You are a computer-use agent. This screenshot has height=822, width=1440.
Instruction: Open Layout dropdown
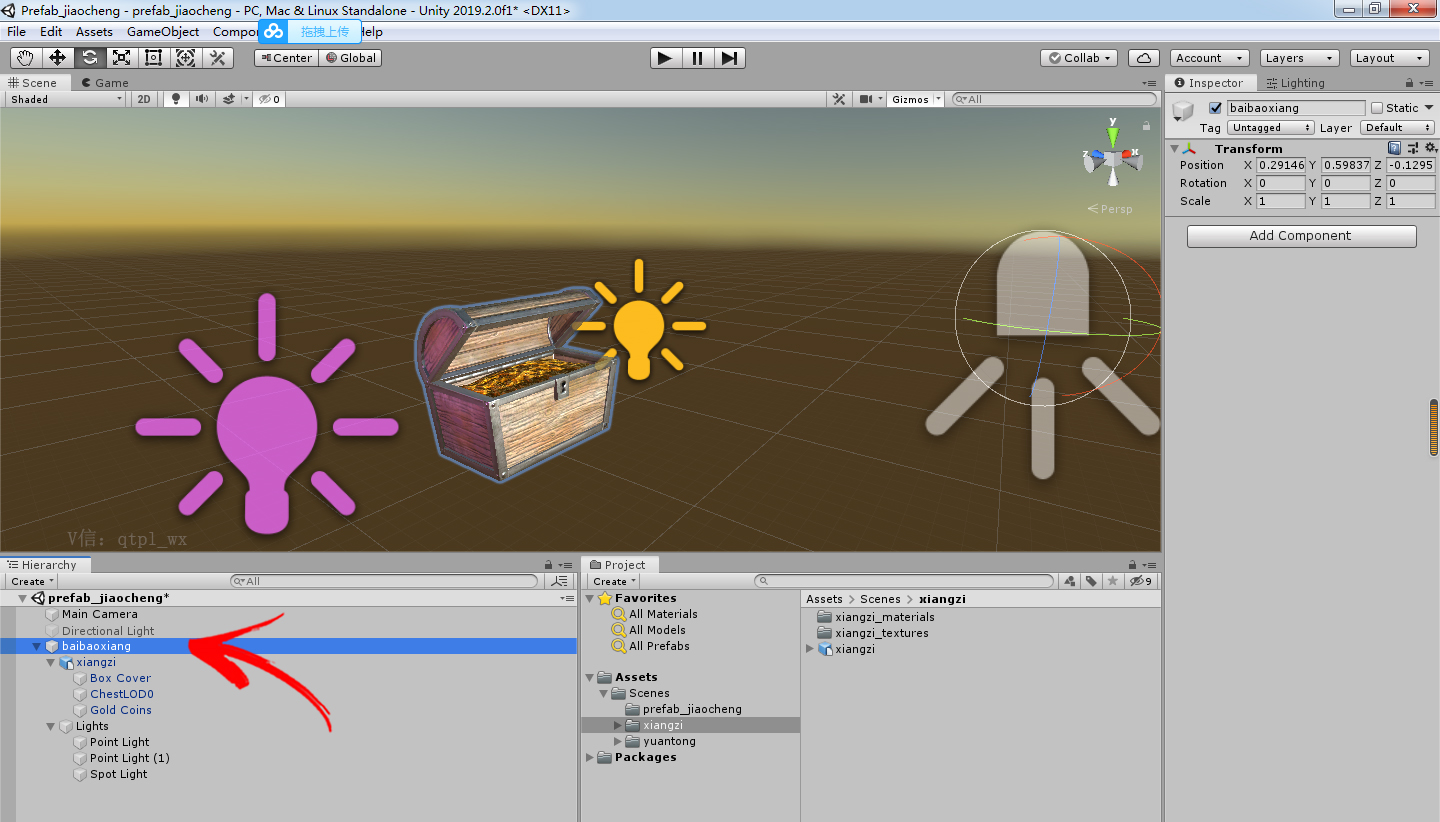tap(1389, 58)
